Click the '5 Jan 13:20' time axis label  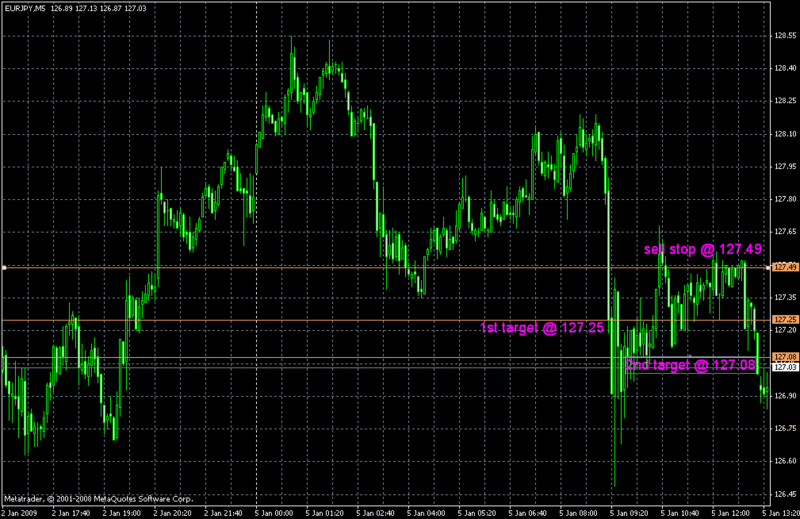(781, 513)
